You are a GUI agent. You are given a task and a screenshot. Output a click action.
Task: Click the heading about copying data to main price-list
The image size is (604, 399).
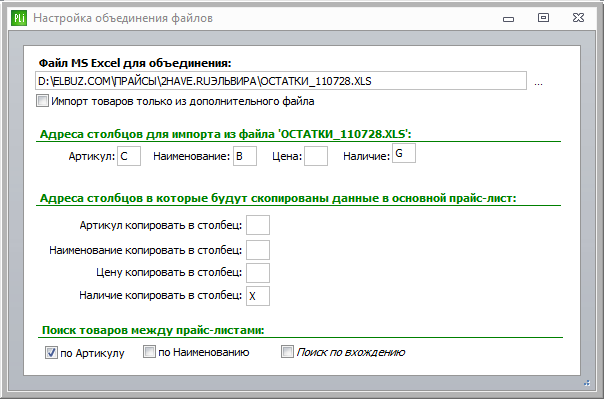coord(278,198)
